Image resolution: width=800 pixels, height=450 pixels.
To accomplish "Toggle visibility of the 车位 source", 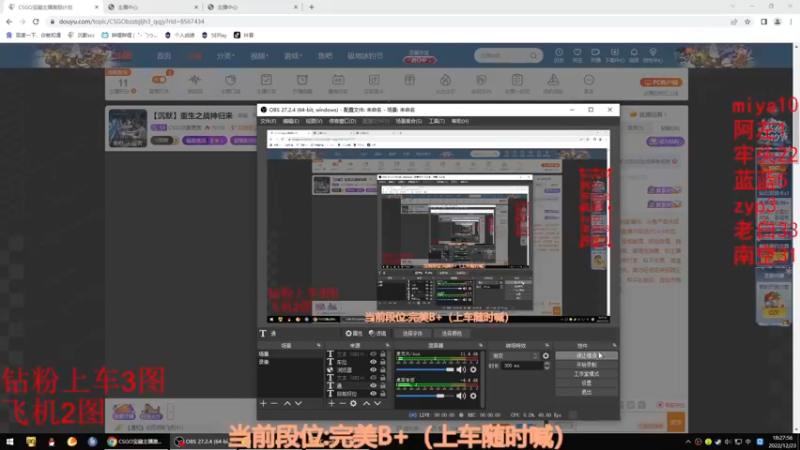I will [373, 362].
